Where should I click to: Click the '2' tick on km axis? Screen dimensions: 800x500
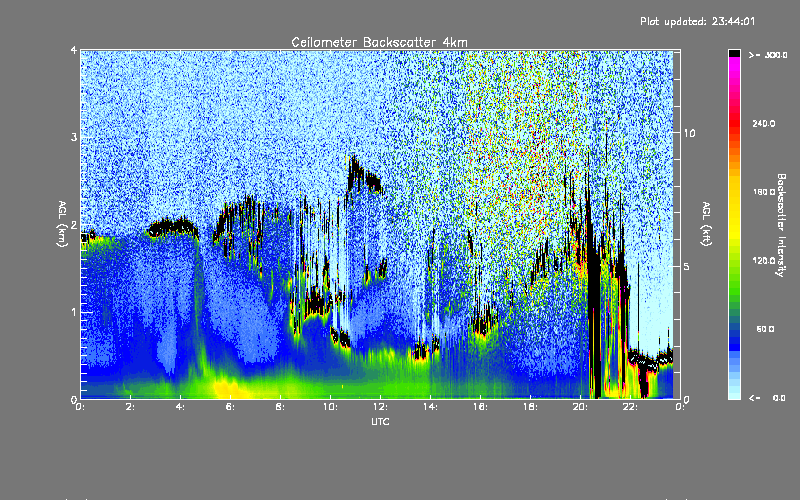tap(74, 224)
